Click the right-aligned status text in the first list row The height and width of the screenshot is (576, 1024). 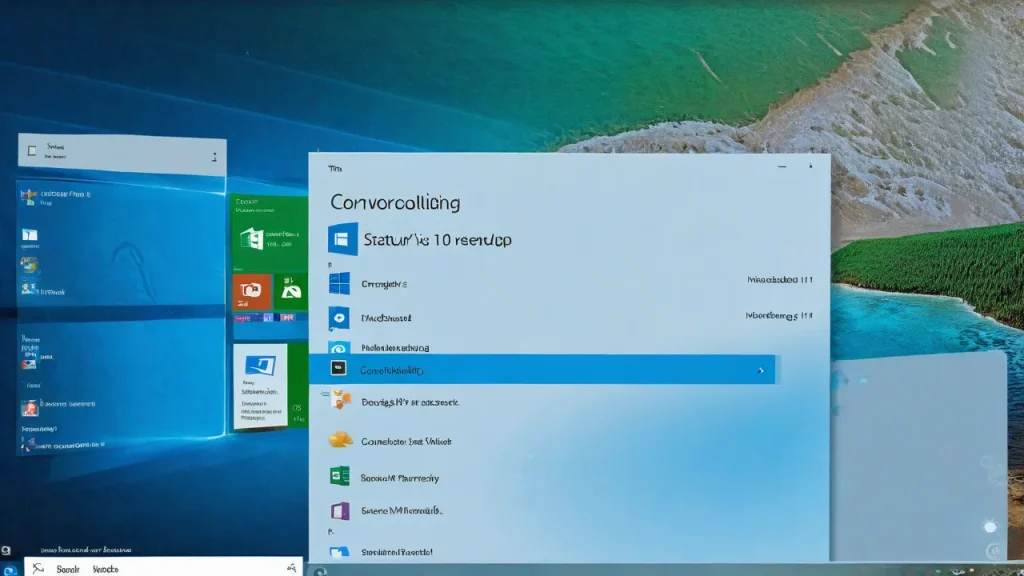(780, 280)
